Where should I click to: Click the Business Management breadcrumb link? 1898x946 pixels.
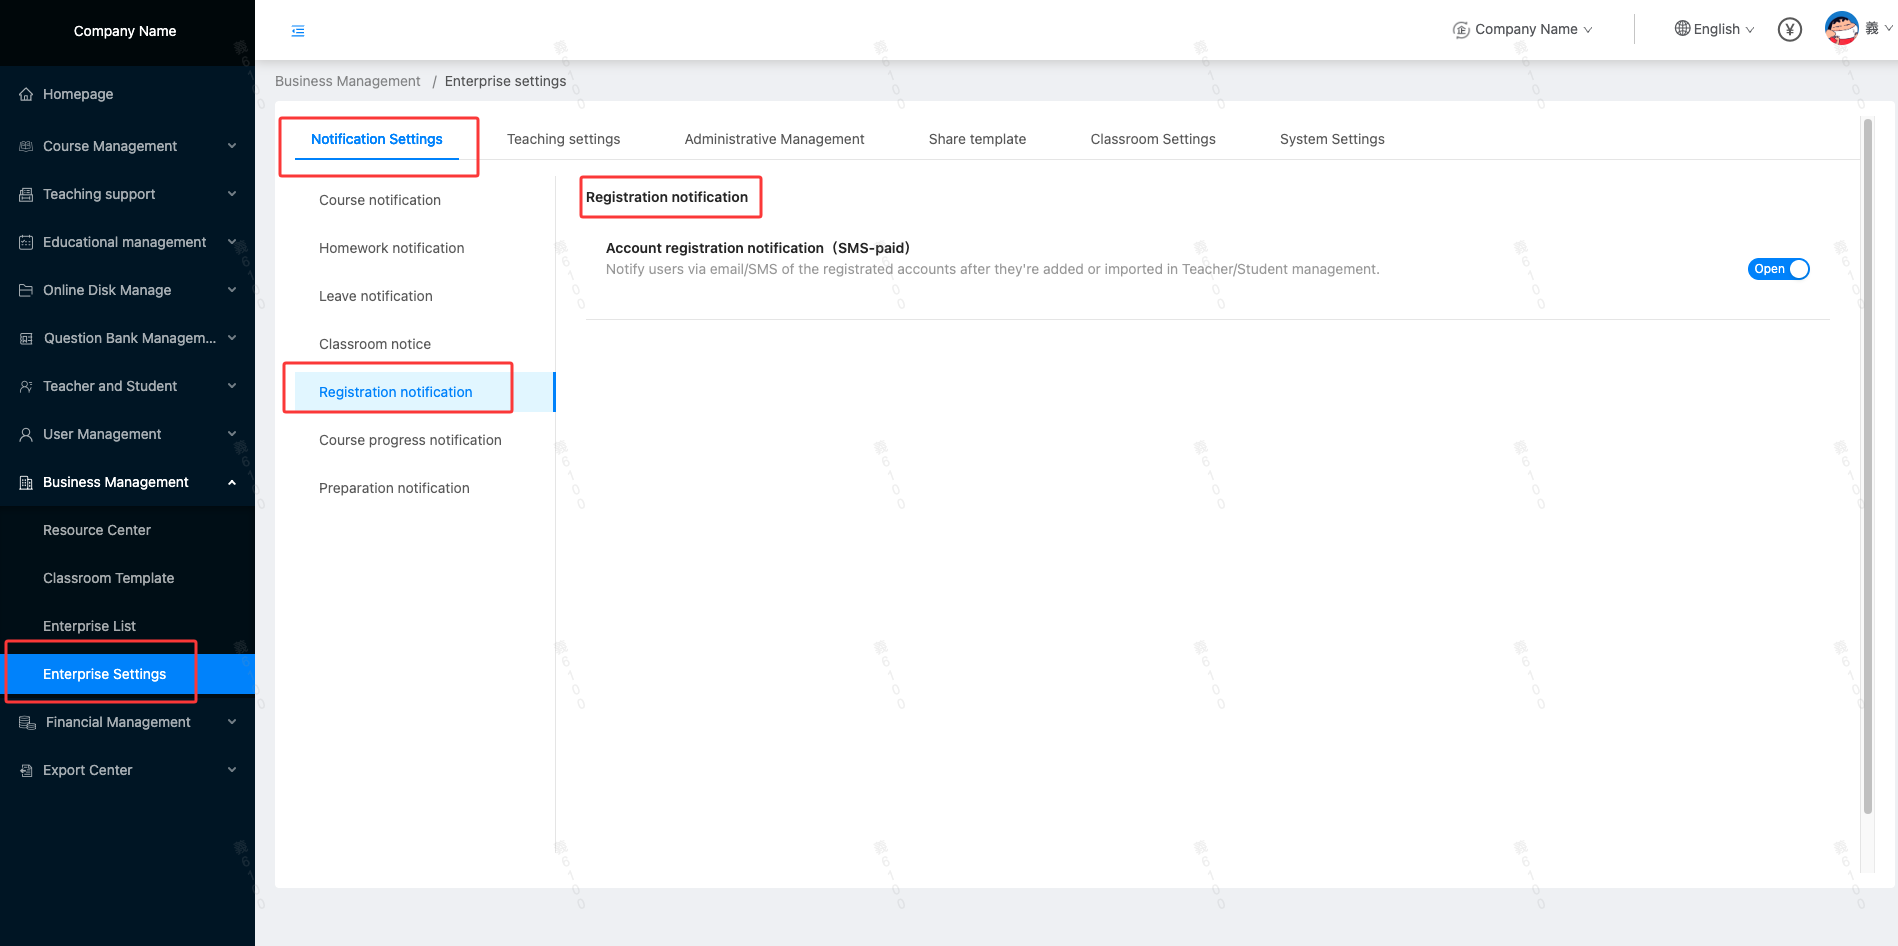[x=348, y=81]
